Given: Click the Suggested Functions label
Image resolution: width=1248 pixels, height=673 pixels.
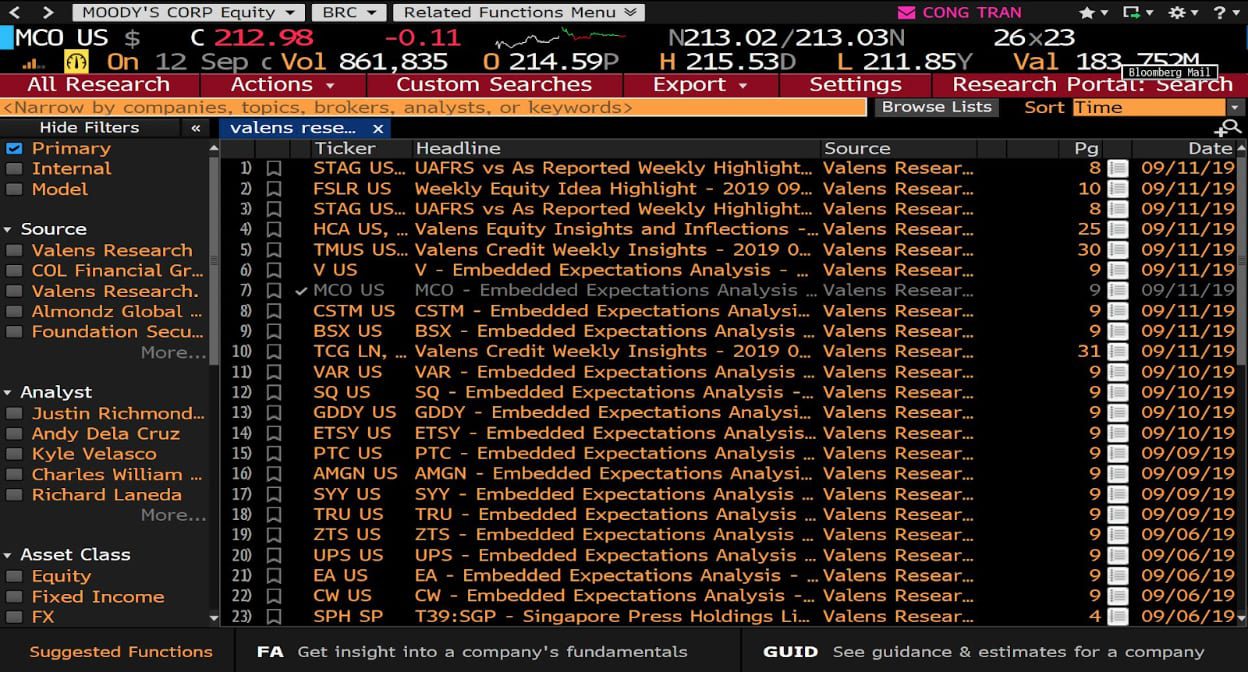Looking at the screenshot, I should point(121,651).
